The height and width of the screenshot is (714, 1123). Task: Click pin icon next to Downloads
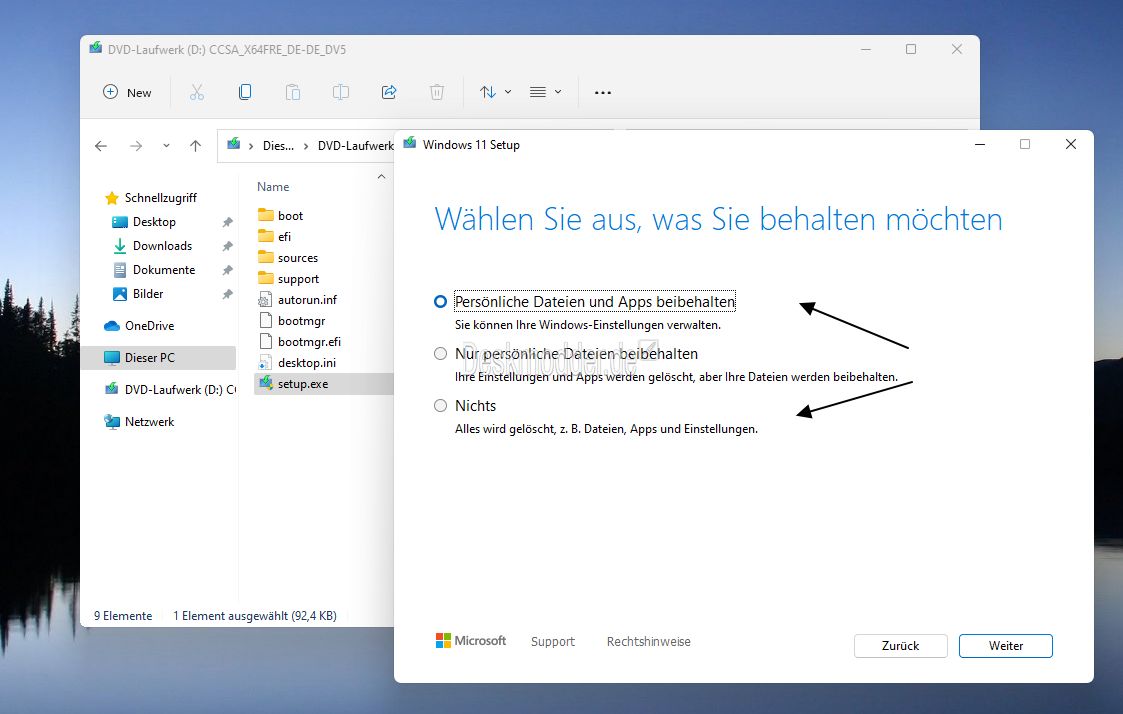pyautogui.click(x=227, y=246)
